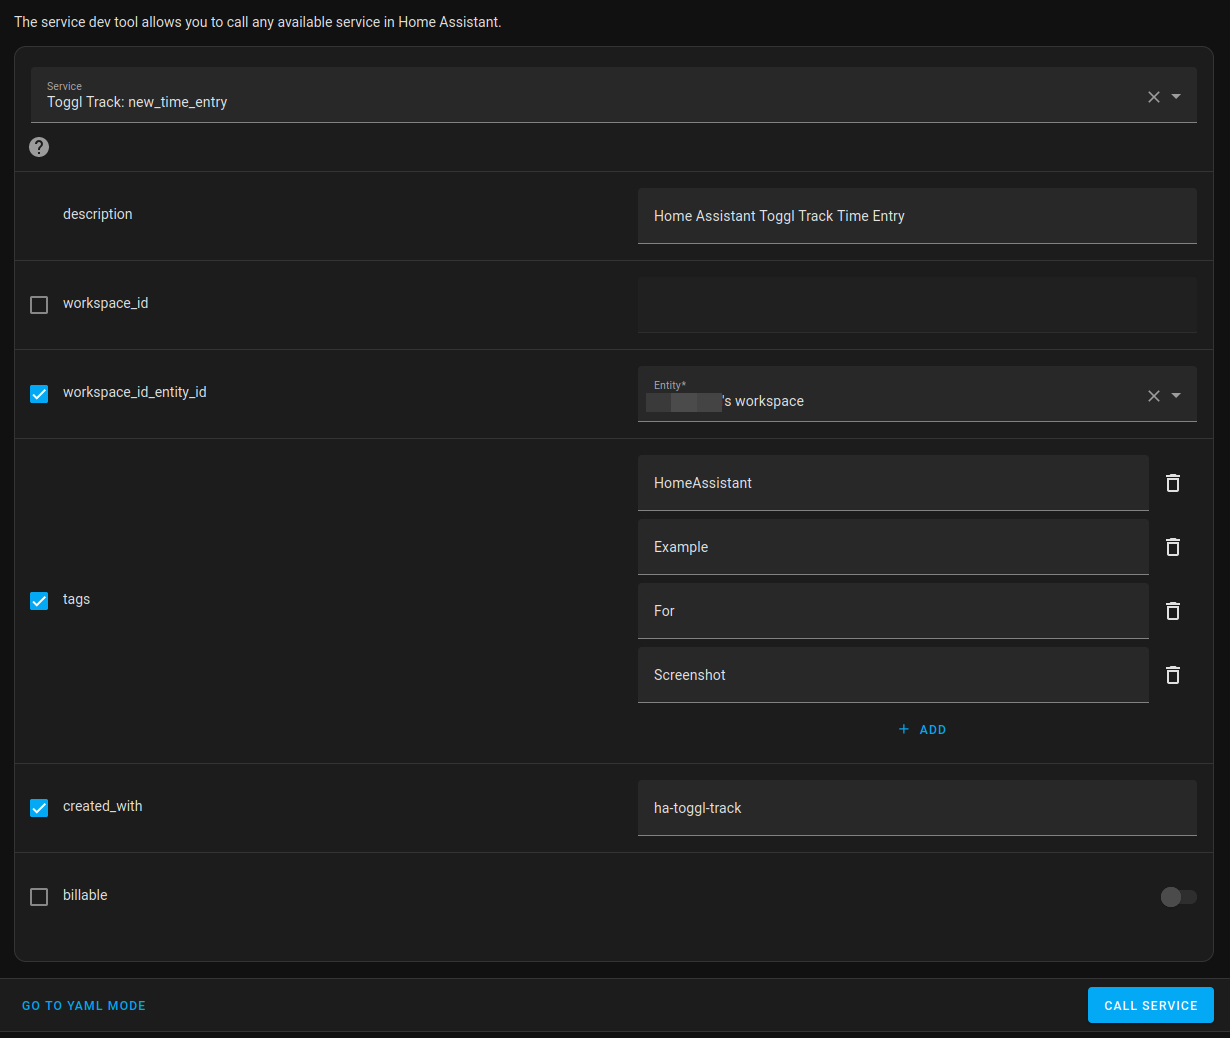Clear the selected Toggl Track service
The image size is (1230, 1038).
tap(1154, 97)
